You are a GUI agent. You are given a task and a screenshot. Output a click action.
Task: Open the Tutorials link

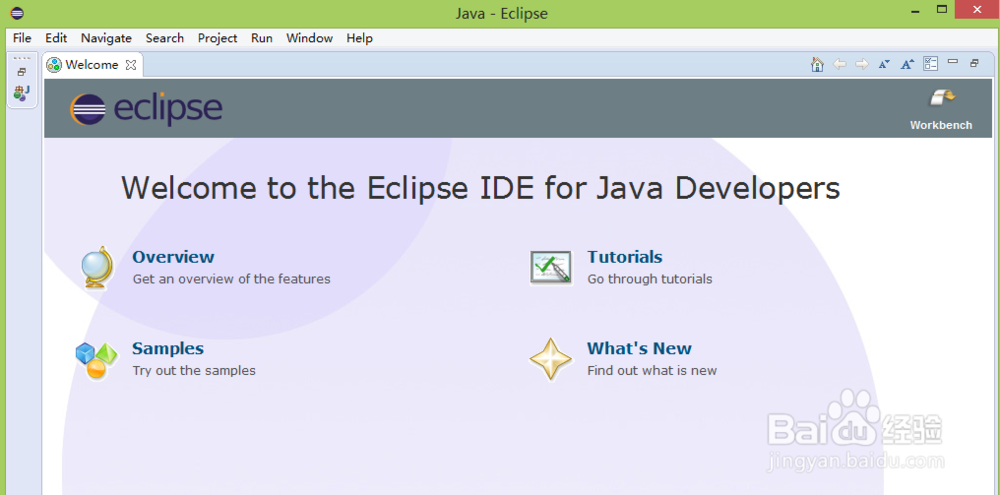tap(624, 257)
